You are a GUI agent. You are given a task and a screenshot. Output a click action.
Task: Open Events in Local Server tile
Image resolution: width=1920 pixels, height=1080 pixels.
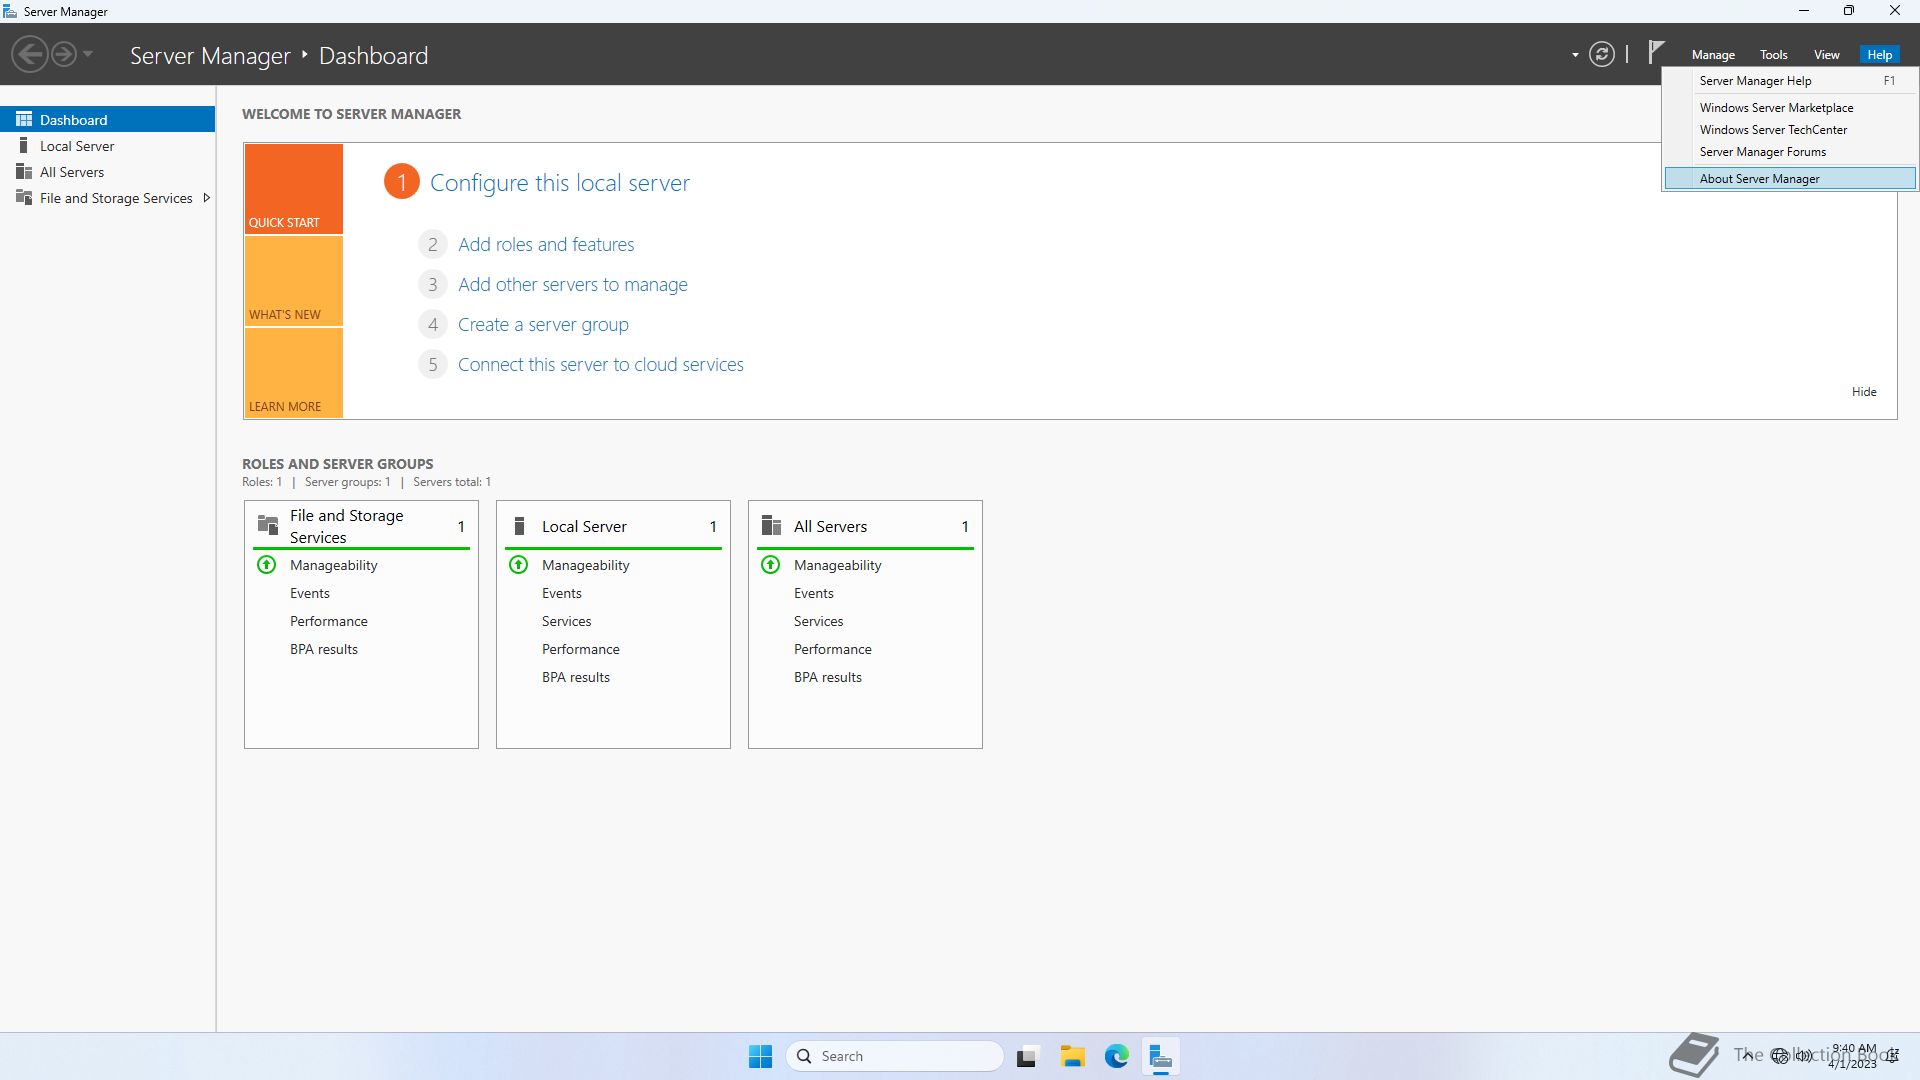[562, 593]
